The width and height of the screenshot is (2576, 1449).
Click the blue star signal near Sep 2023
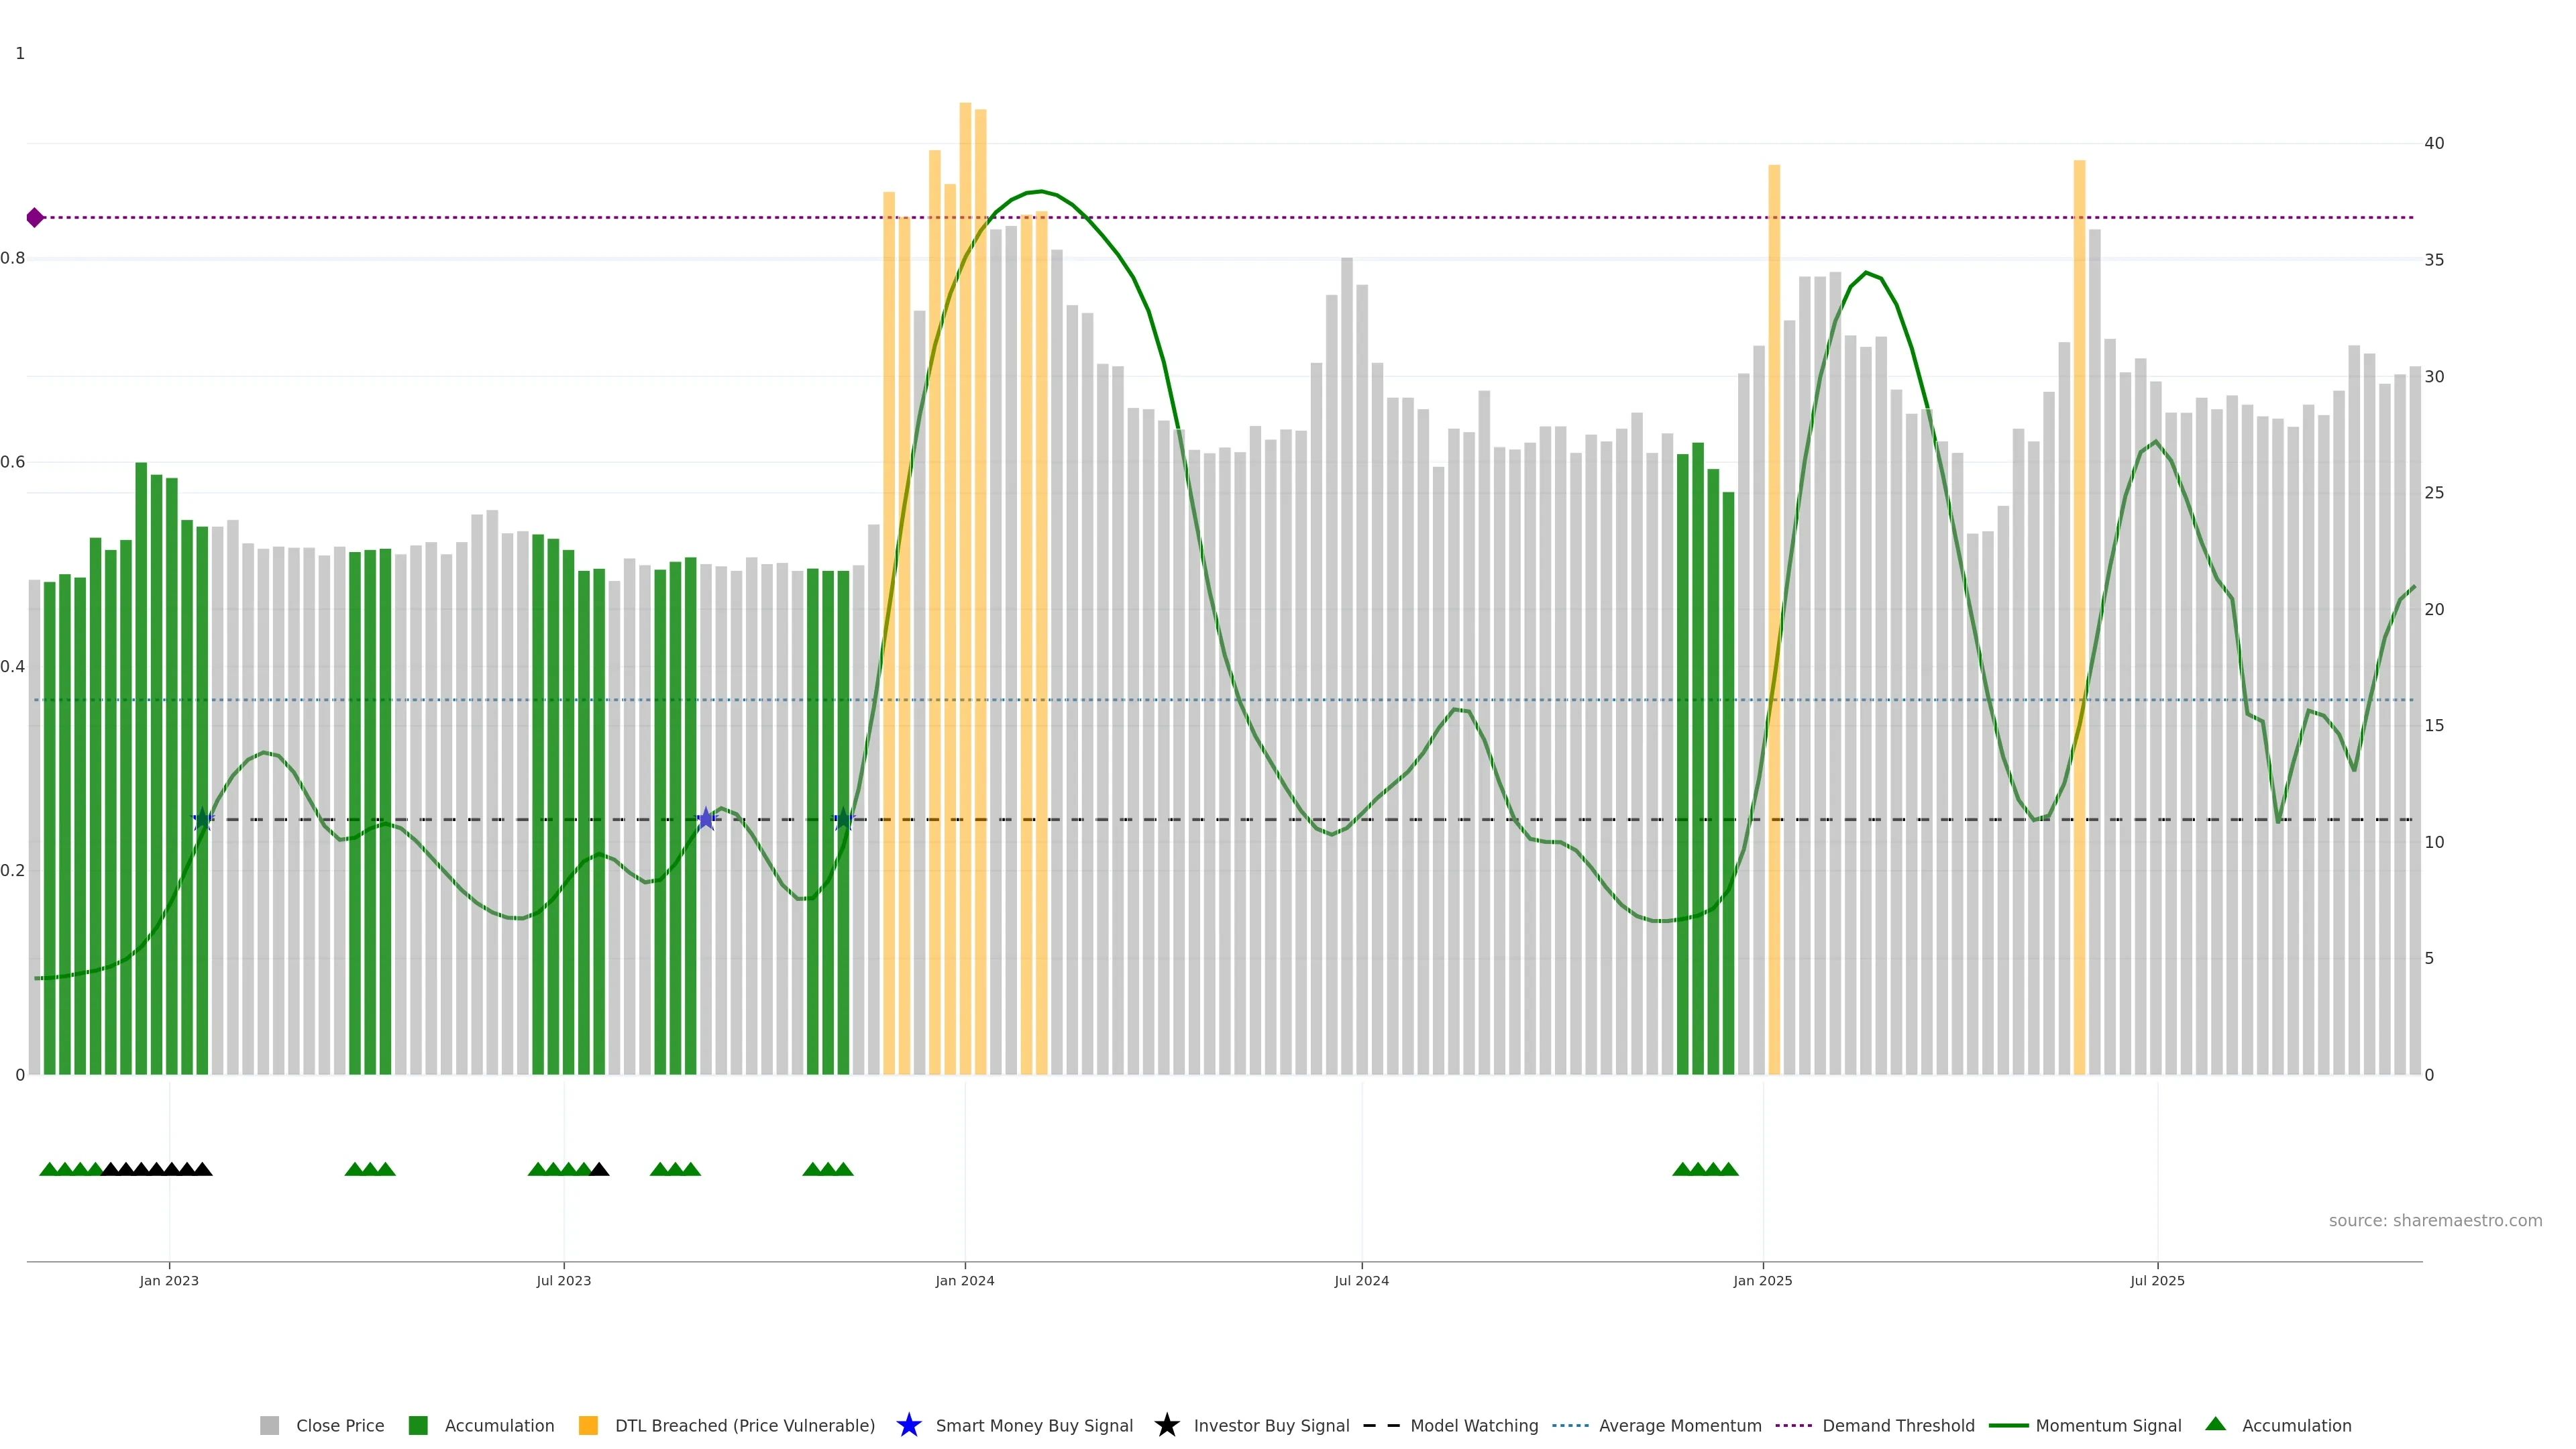(x=706, y=819)
